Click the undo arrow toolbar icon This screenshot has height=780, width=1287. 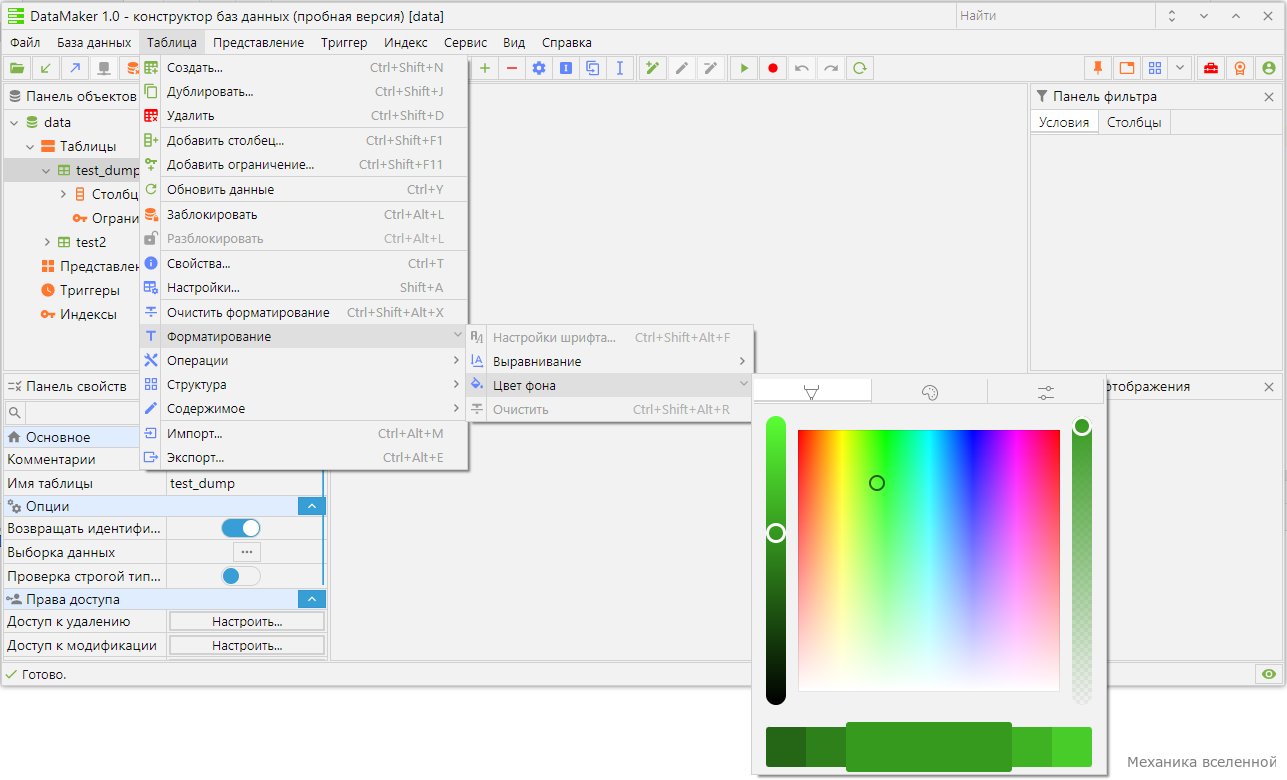(x=801, y=68)
